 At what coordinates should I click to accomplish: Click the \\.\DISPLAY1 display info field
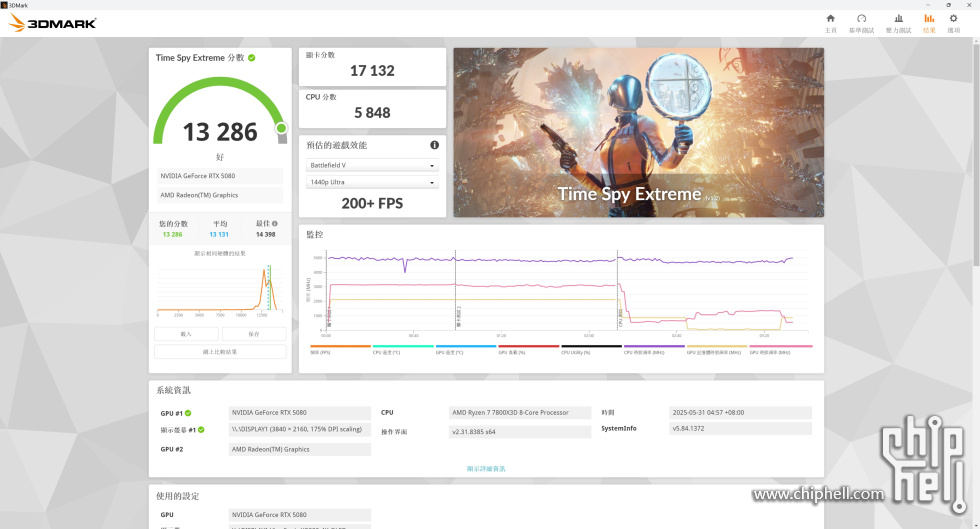pyautogui.click(x=300, y=430)
